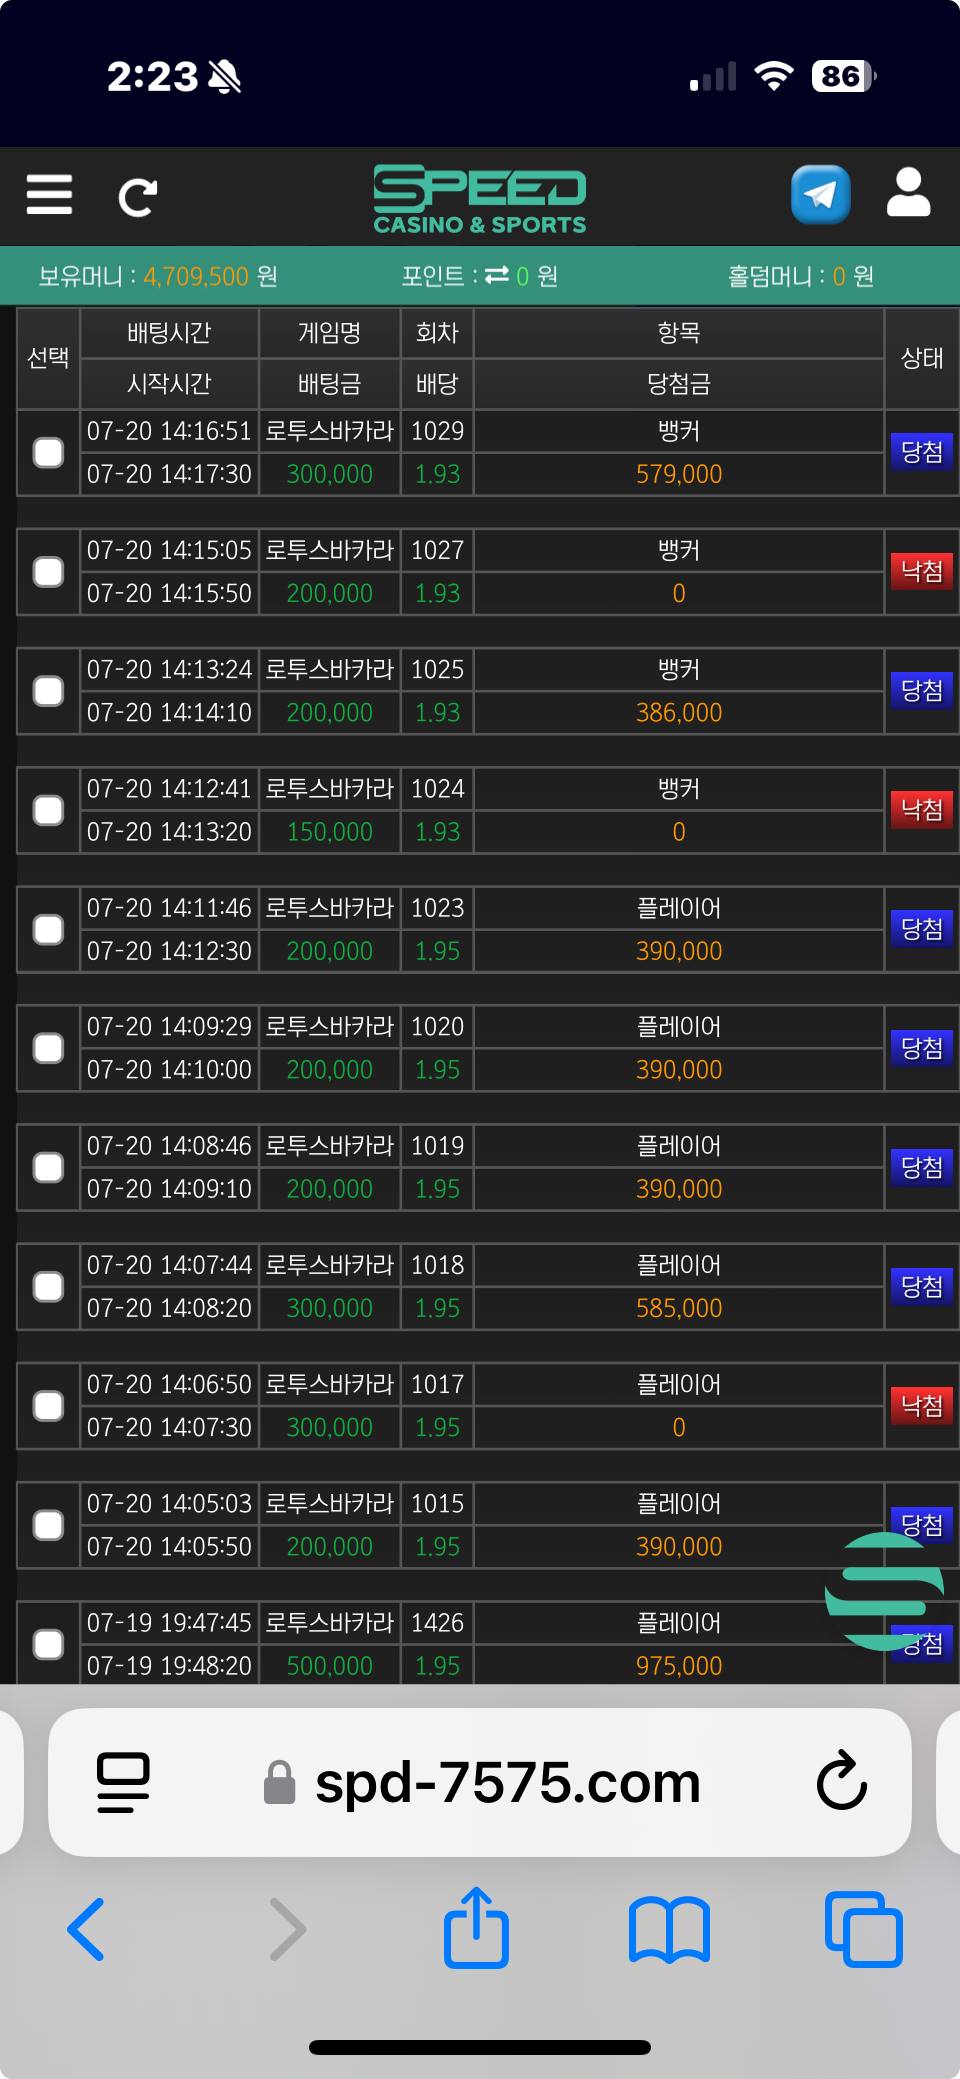This screenshot has width=960, height=2079.
Task: Go back with Safari back arrow
Action: point(86,1929)
